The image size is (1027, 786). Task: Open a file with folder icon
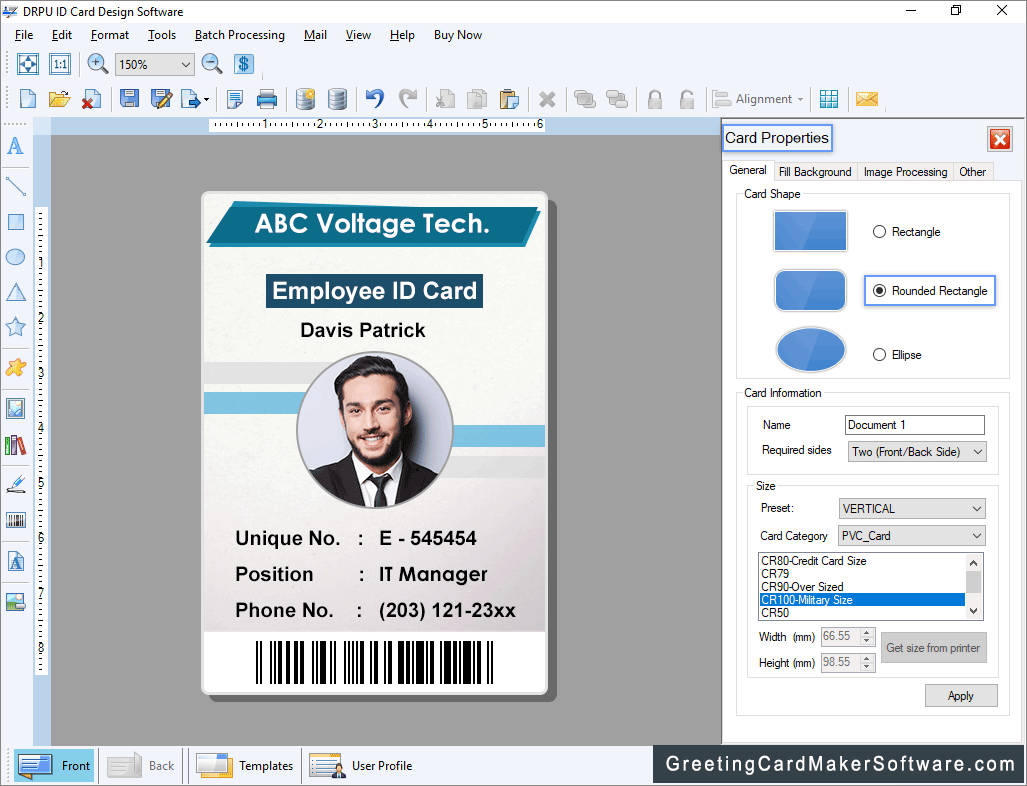pyautogui.click(x=59, y=99)
